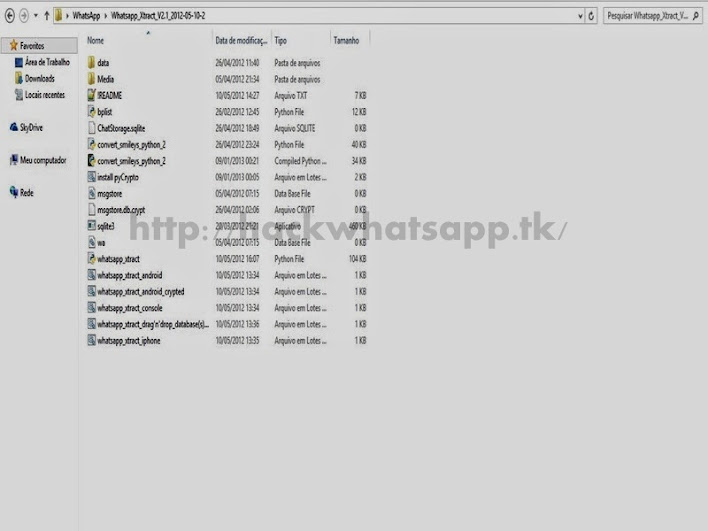This screenshot has height=531, width=708.
Task: Select the data folder icon
Action: (91, 62)
